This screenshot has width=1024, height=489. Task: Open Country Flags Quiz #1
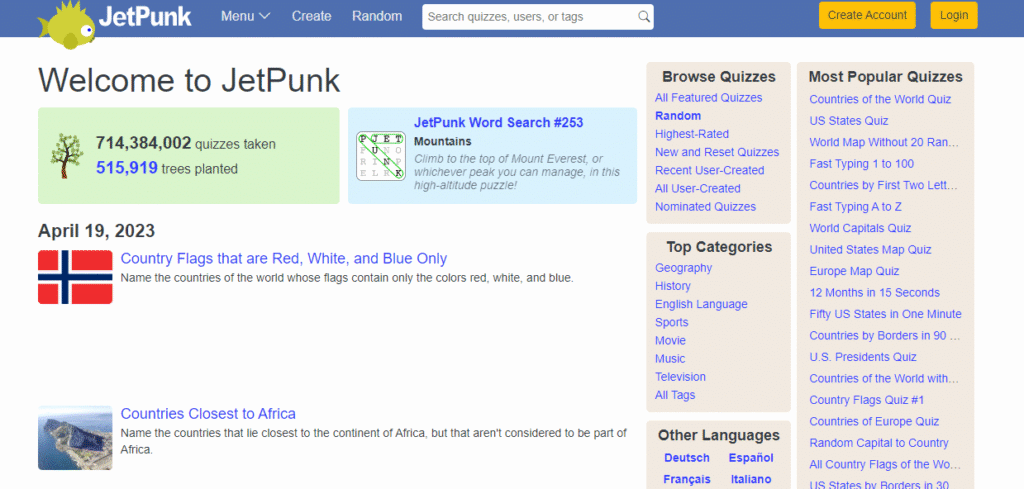tap(867, 401)
